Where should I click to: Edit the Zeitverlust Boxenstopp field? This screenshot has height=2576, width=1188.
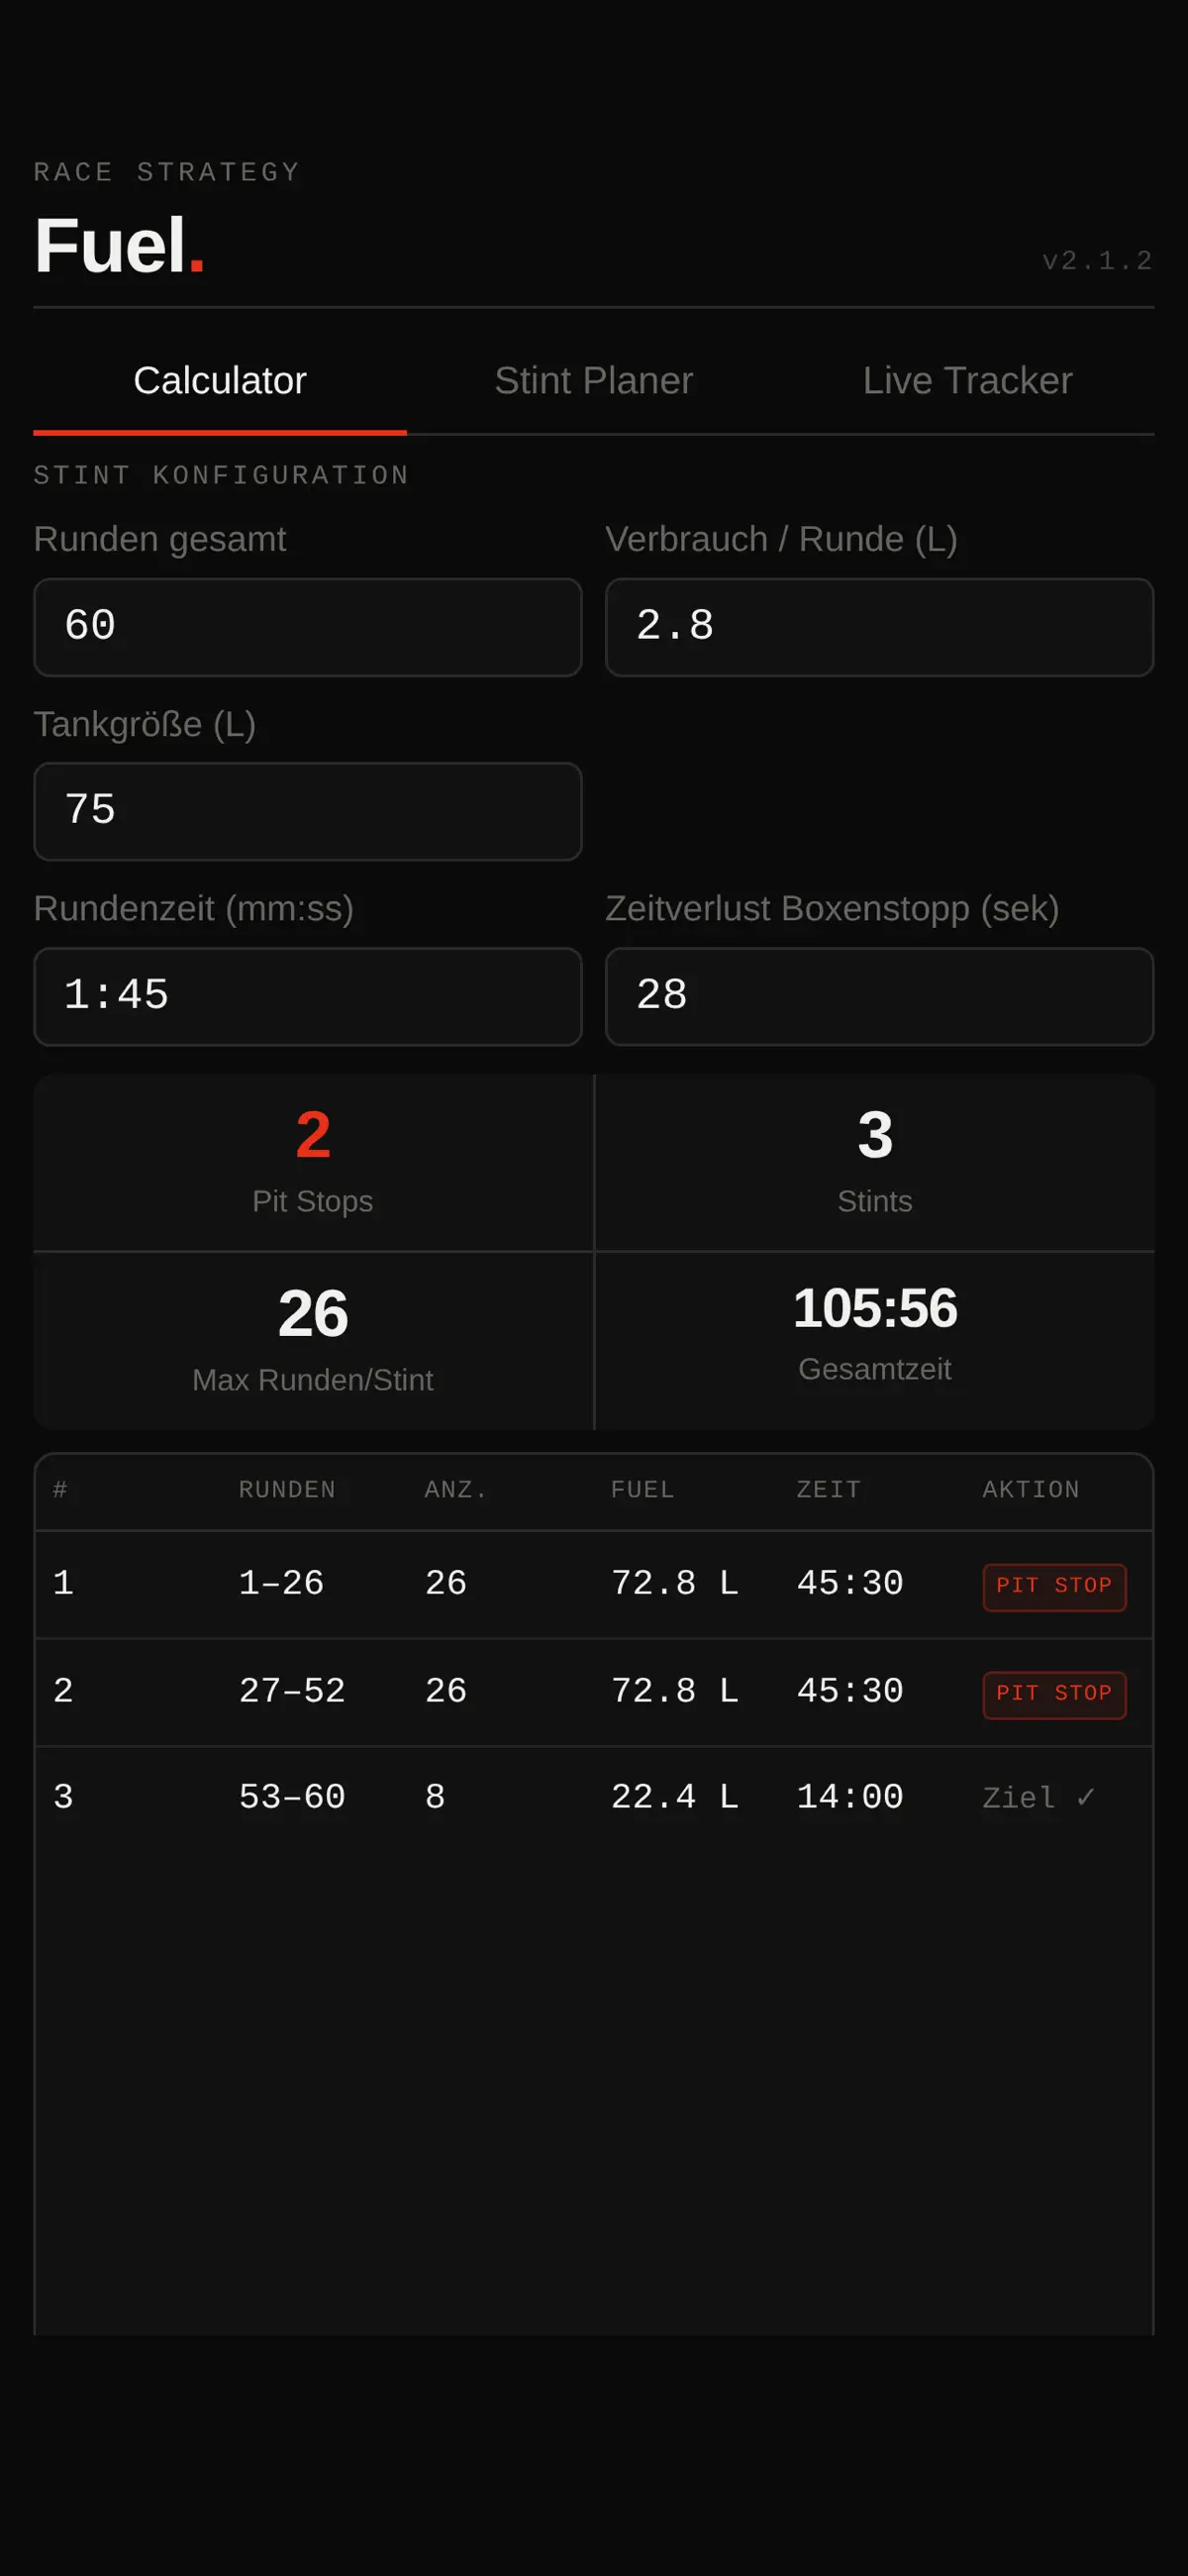[880, 996]
